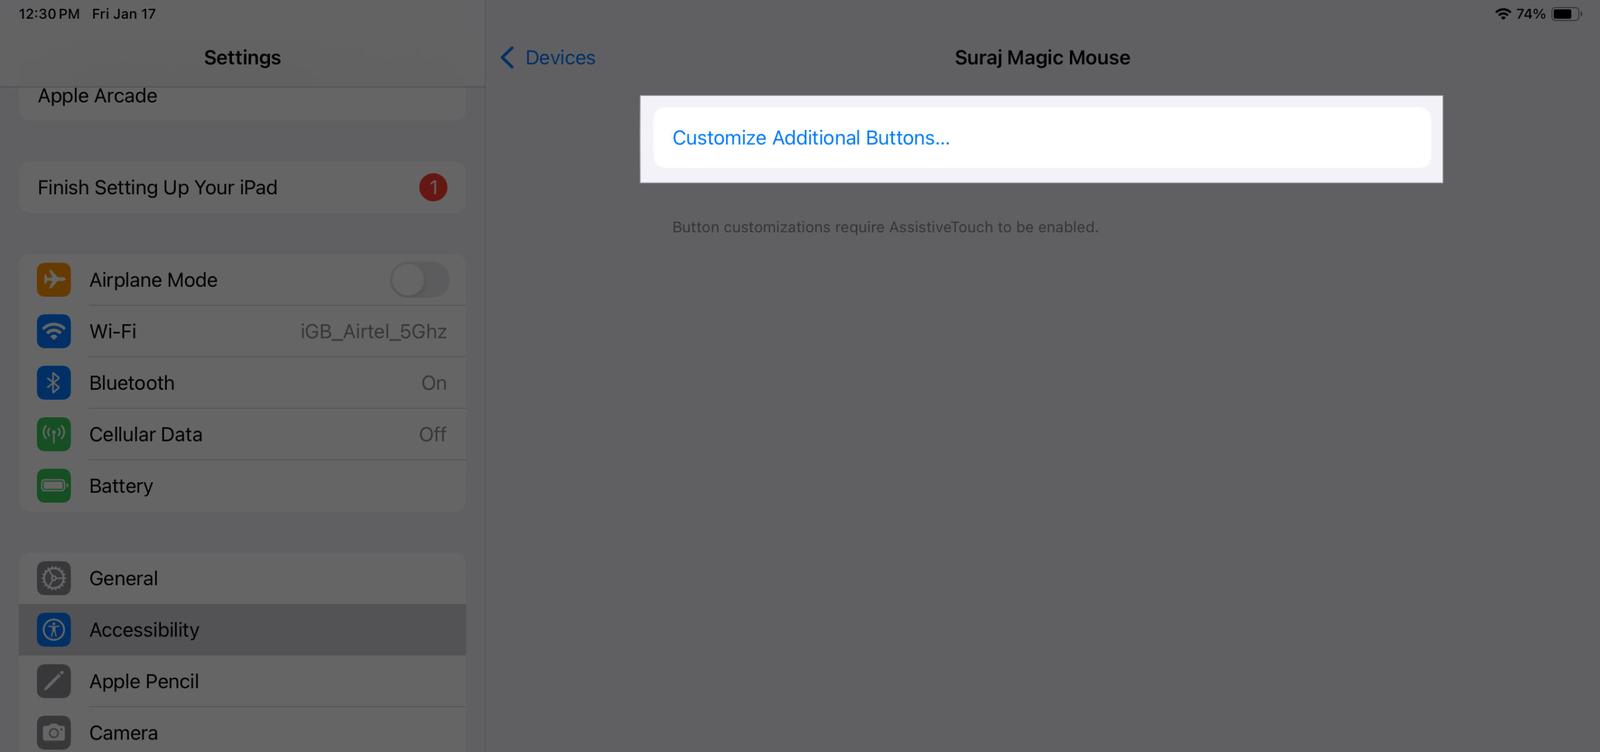The width and height of the screenshot is (1600, 752).
Task: Tap the Cellular Data antenna icon
Action: click(54, 434)
